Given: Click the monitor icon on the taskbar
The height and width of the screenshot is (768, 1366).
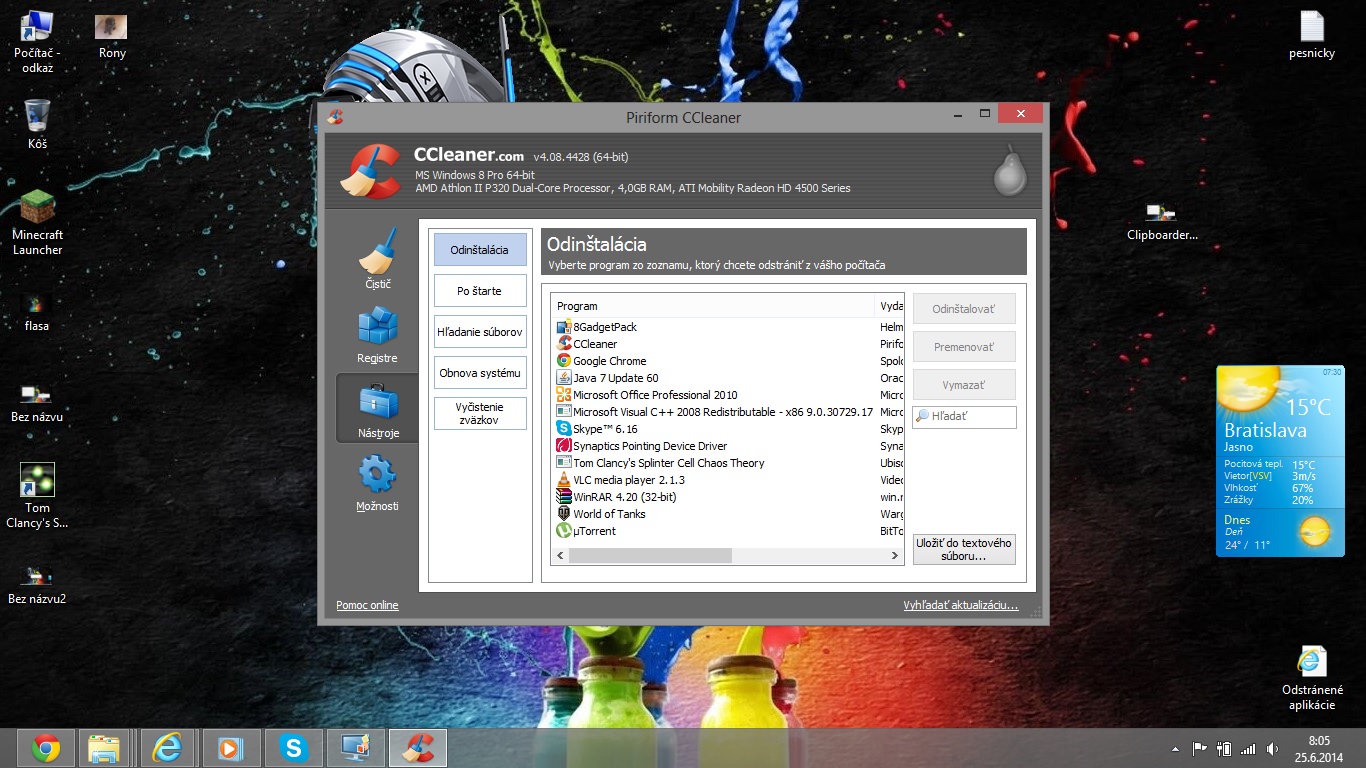Looking at the screenshot, I should coord(355,748).
